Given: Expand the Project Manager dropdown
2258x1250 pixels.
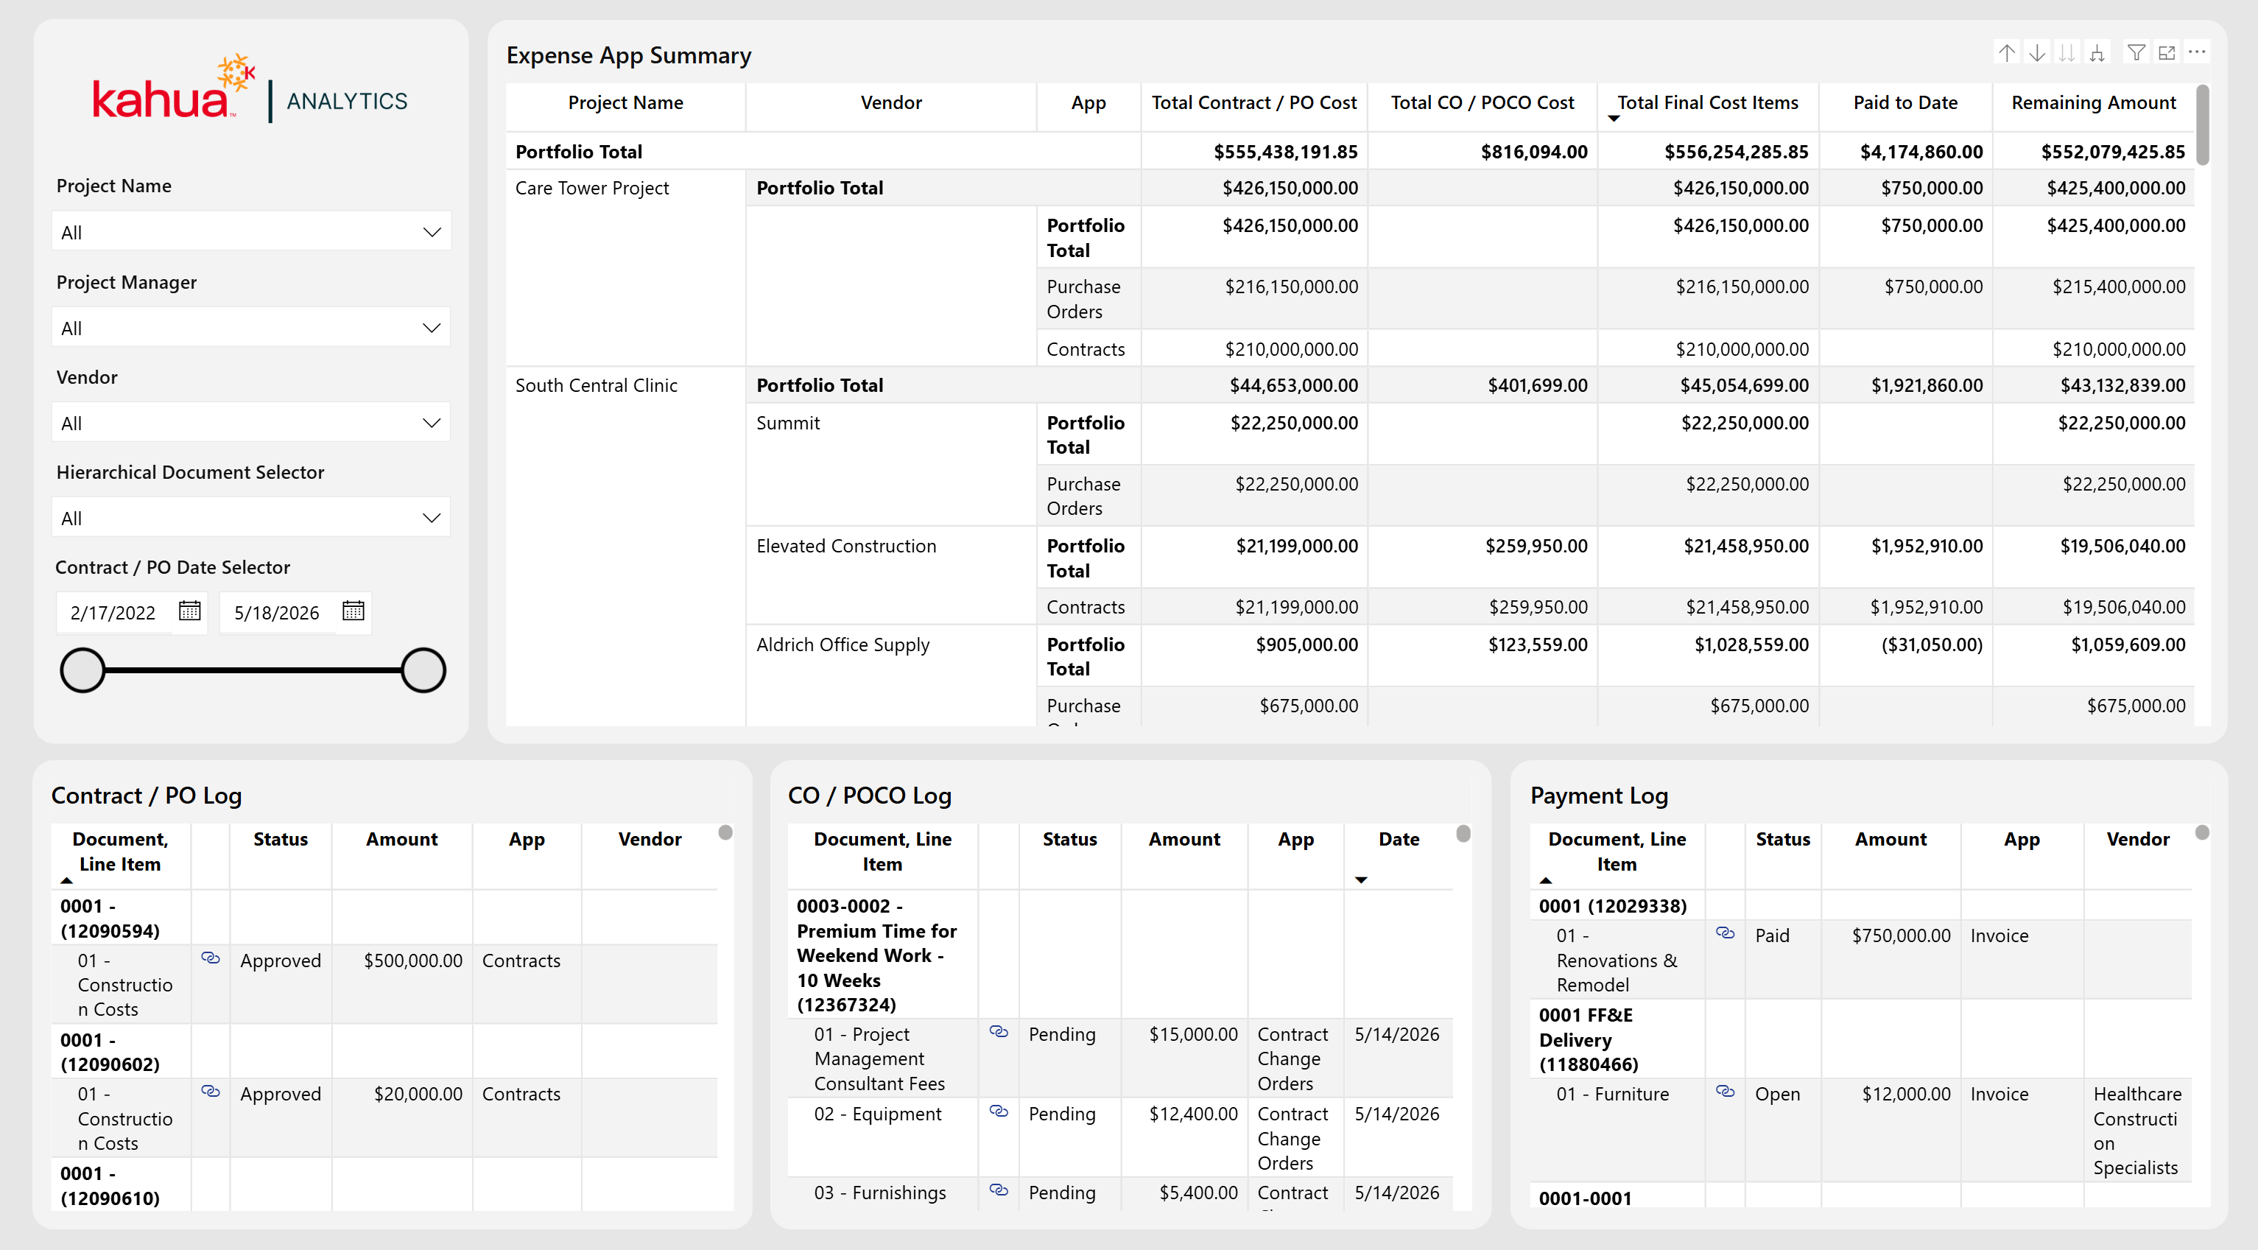Looking at the screenshot, I should [251, 328].
